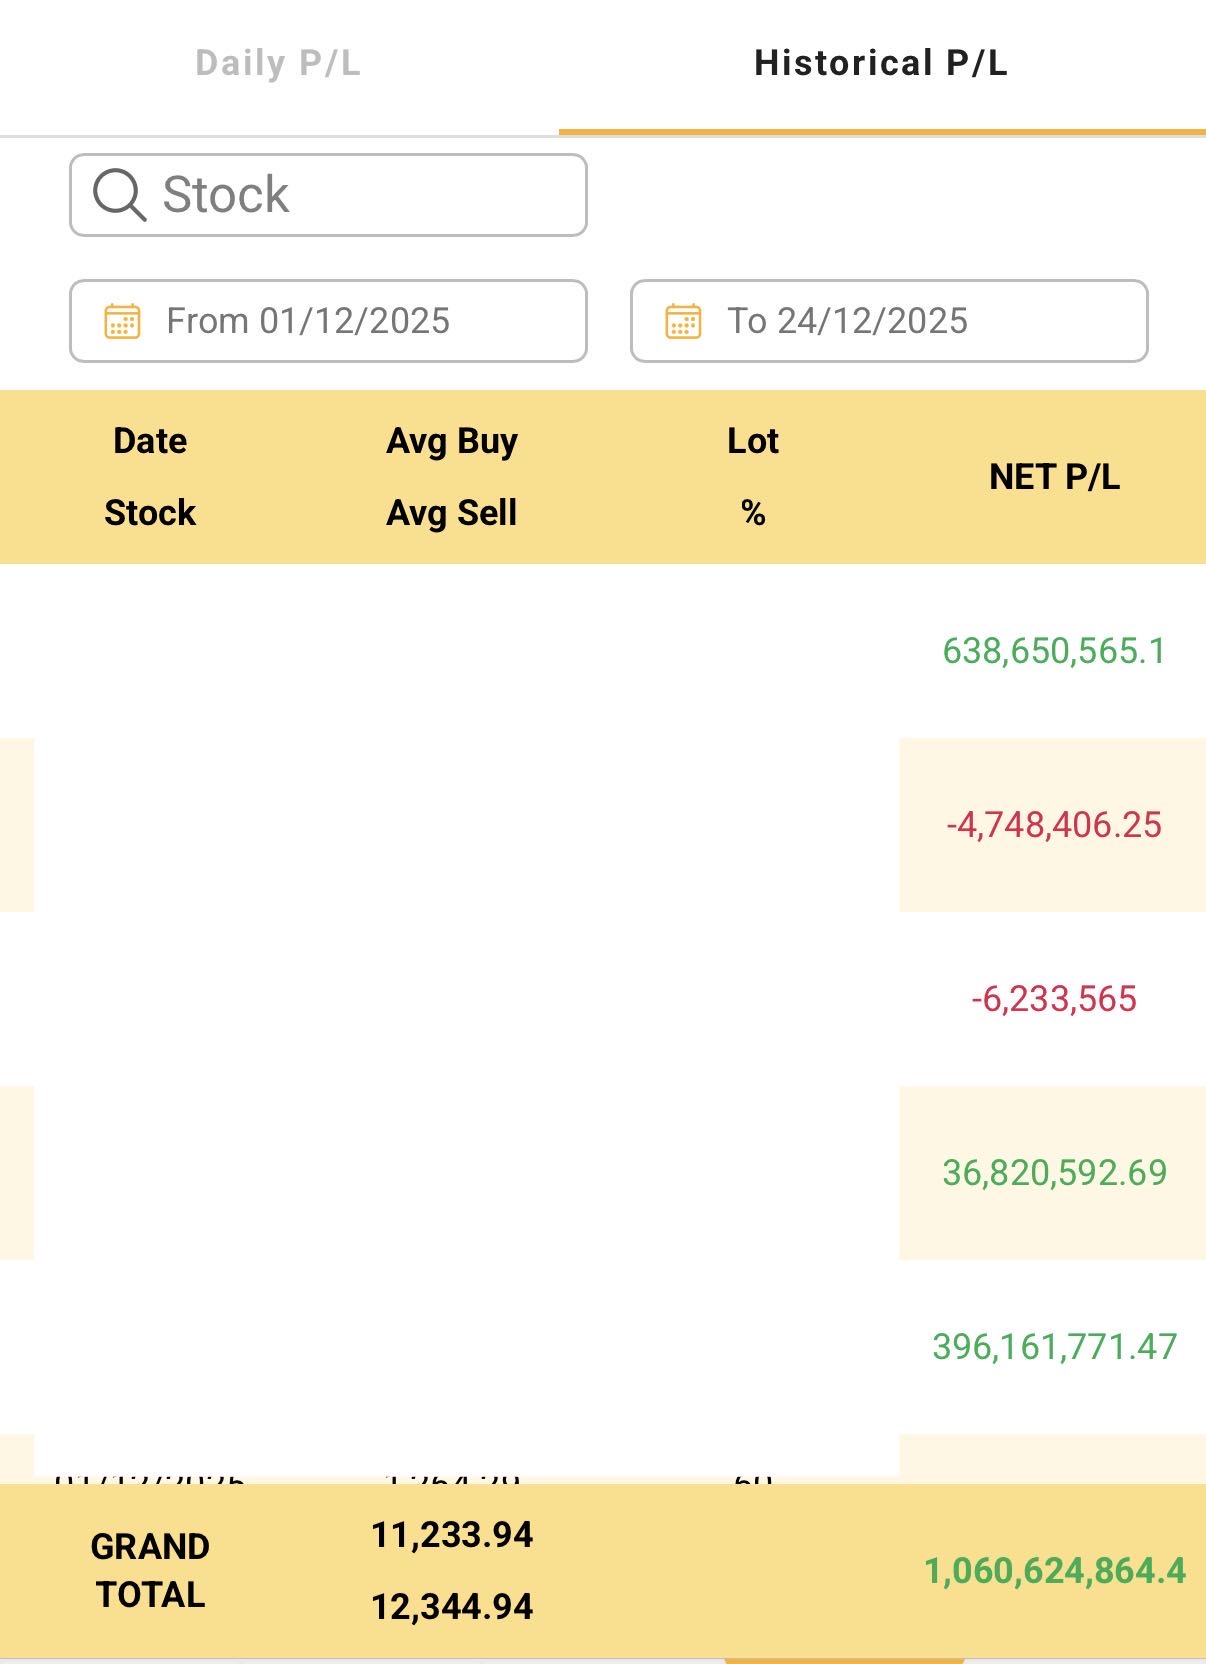Viewport: 1206px width, 1664px height.
Task: Click the Date column header
Action: tap(150, 441)
